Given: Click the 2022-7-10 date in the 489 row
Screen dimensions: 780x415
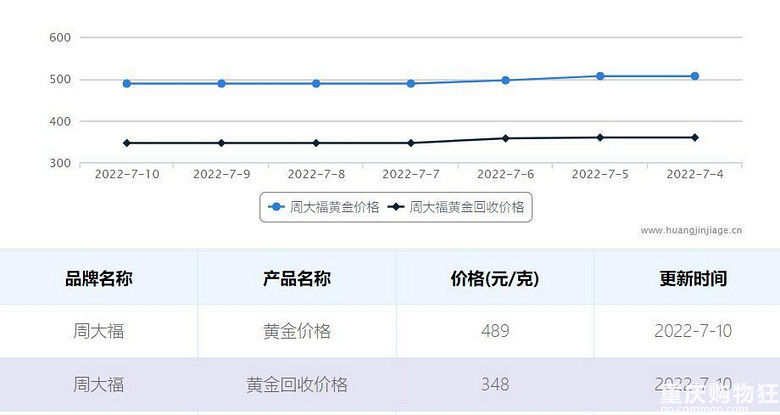Looking at the screenshot, I should (693, 331).
